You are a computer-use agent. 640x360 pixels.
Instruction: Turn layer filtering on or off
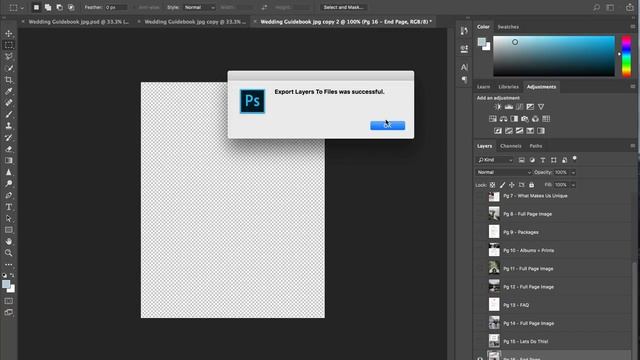(575, 158)
